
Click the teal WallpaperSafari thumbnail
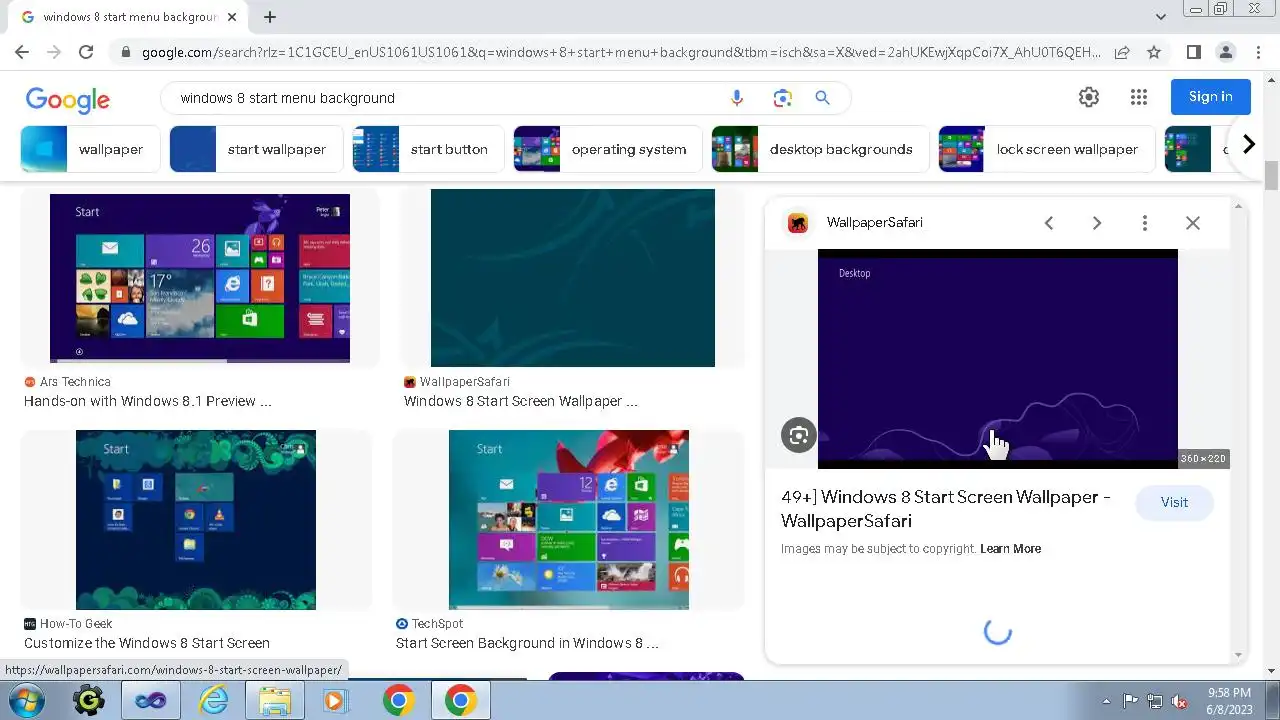[x=573, y=278]
